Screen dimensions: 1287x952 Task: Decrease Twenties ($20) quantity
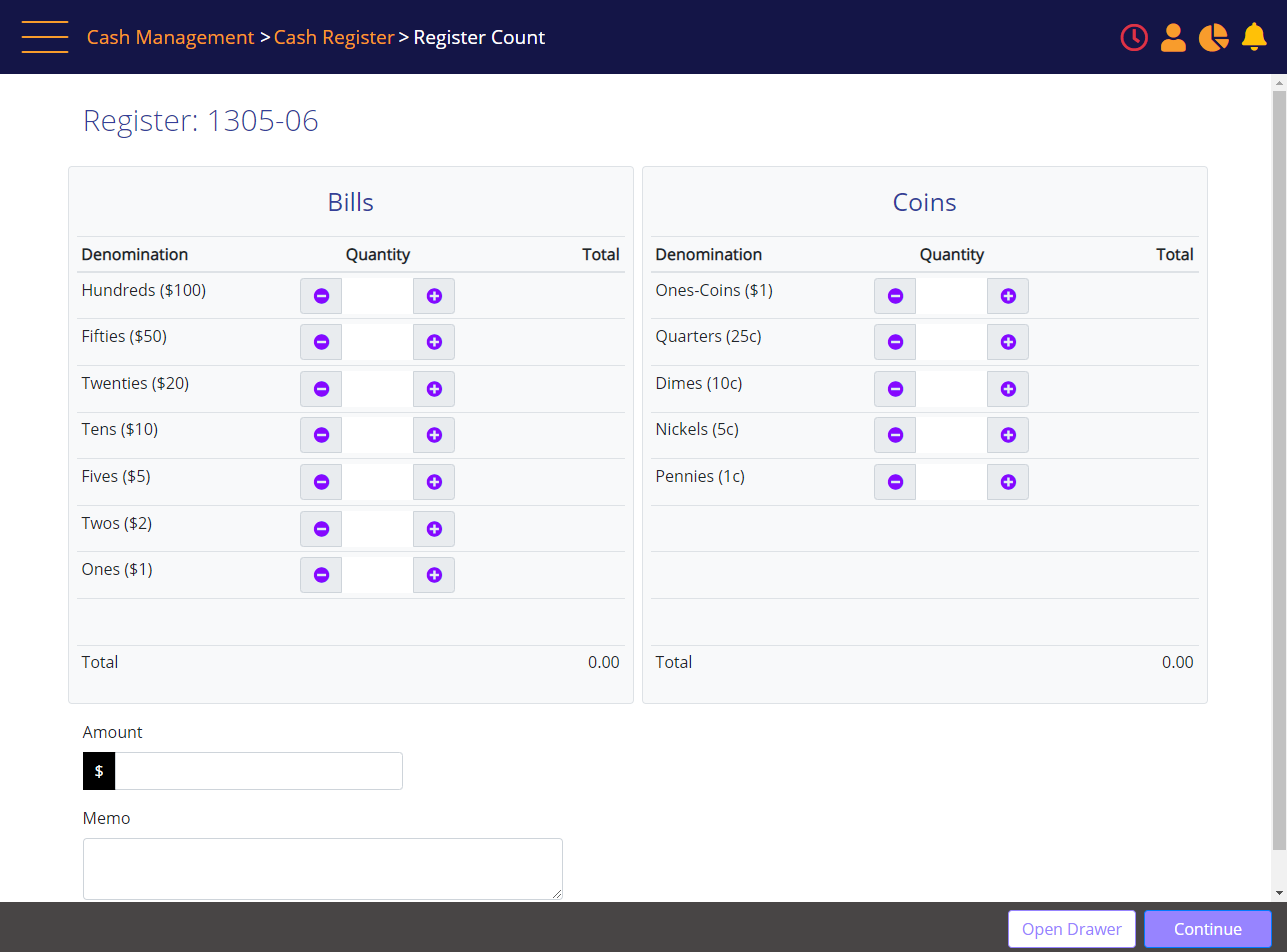tap(321, 389)
